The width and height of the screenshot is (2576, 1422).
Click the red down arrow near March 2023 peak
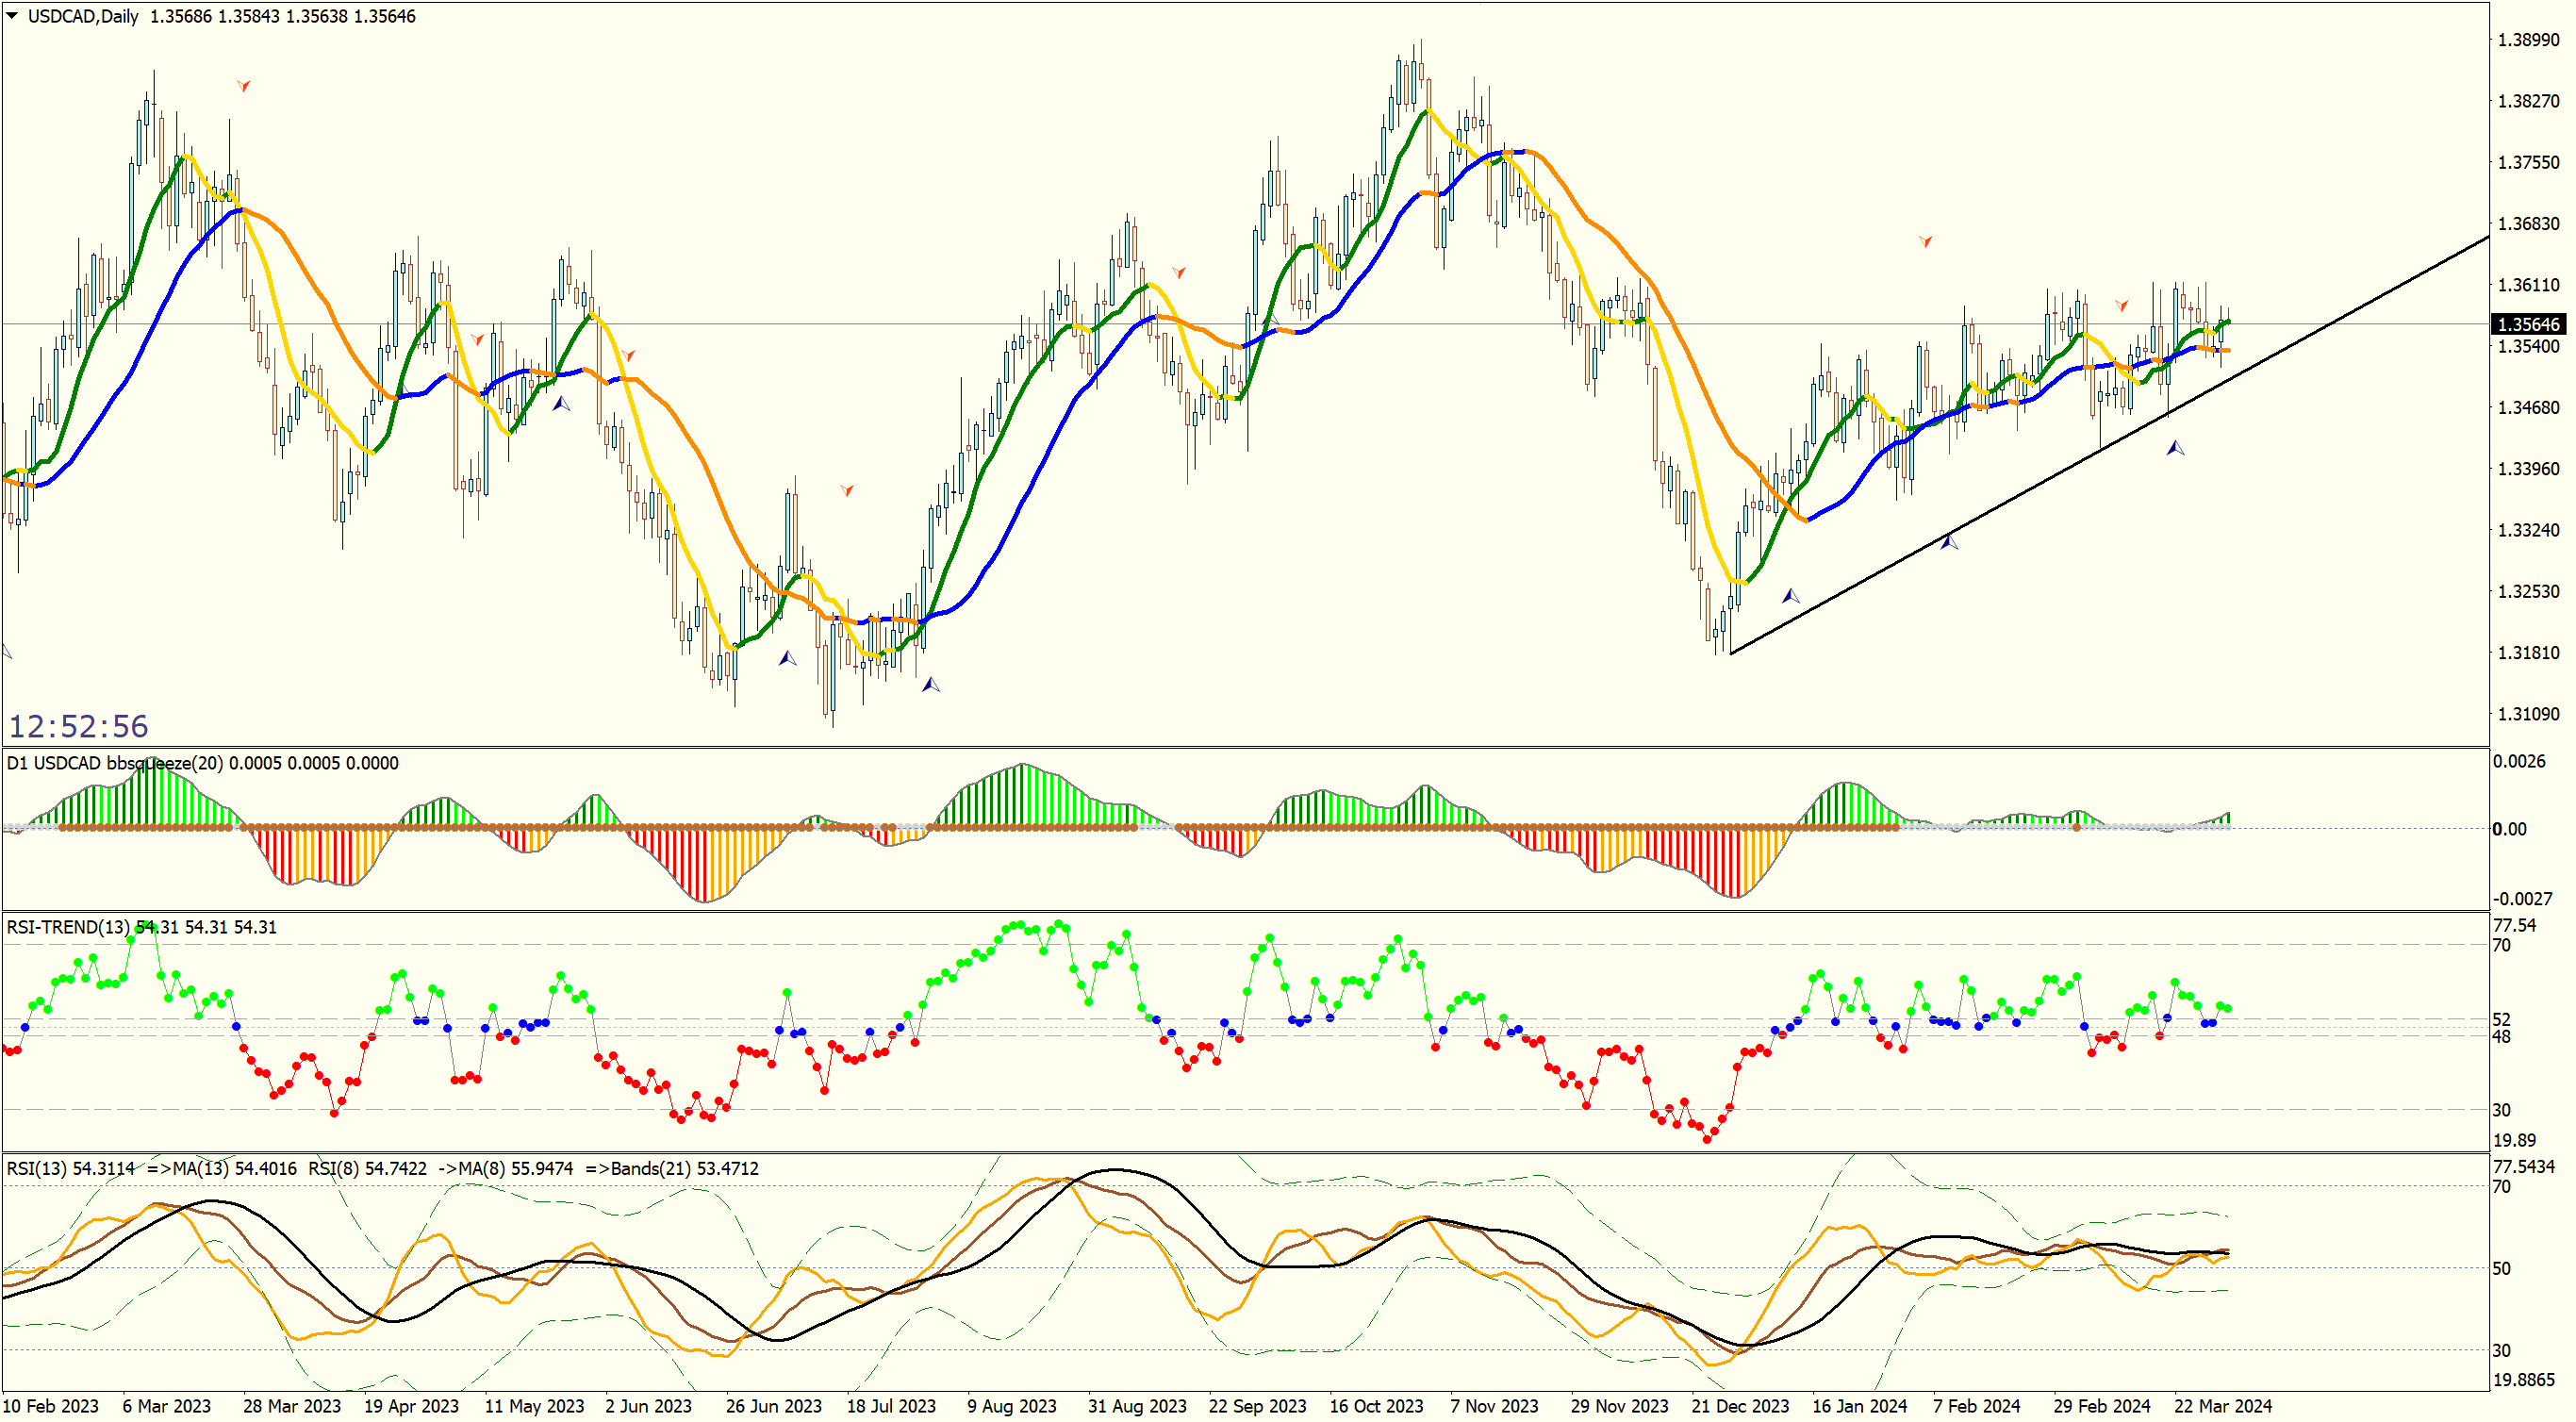tap(243, 86)
